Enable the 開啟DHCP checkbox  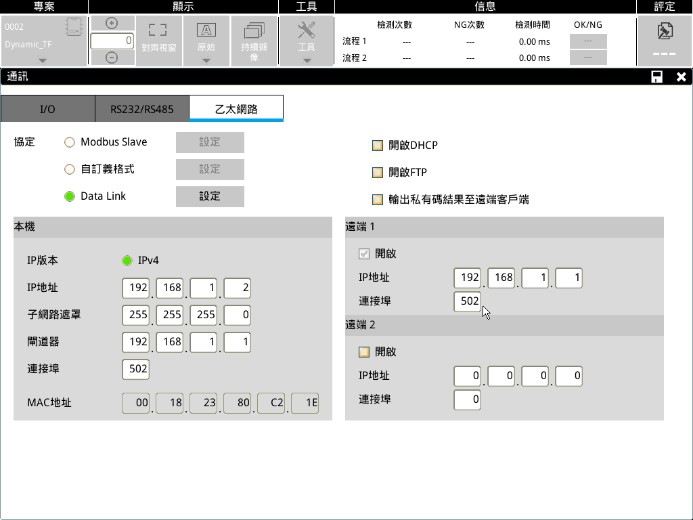click(377, 146)
